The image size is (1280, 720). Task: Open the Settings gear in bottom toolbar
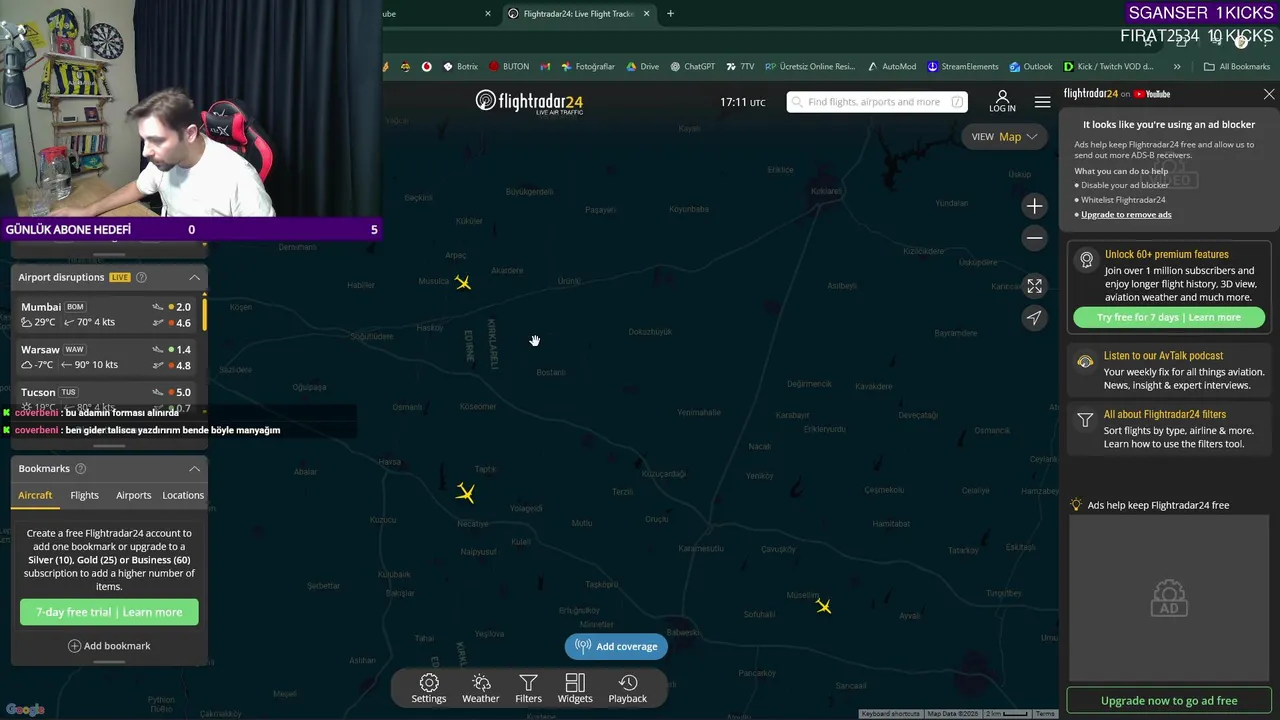point(428,688)
